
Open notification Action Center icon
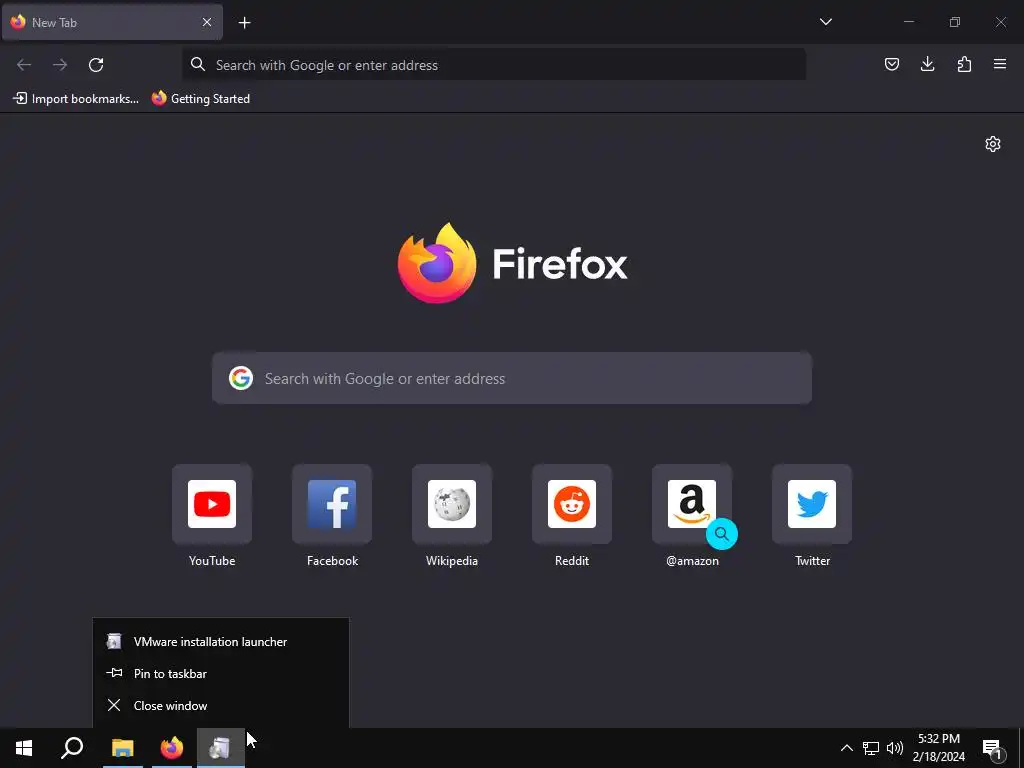point(992,749)
